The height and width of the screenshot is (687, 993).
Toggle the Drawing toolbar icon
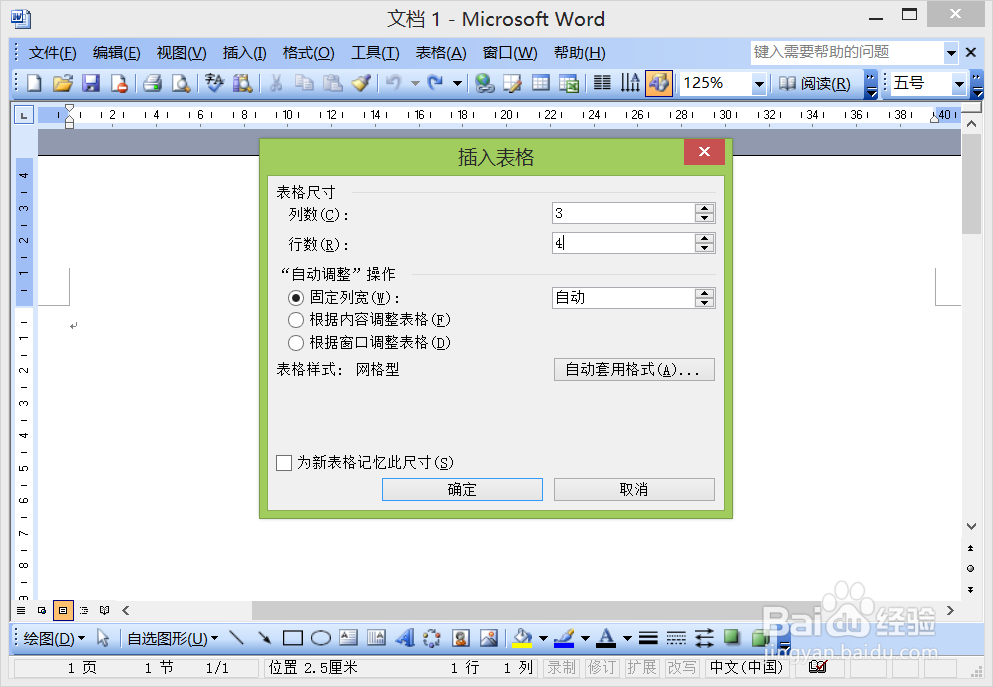click(x=659, y=83)
